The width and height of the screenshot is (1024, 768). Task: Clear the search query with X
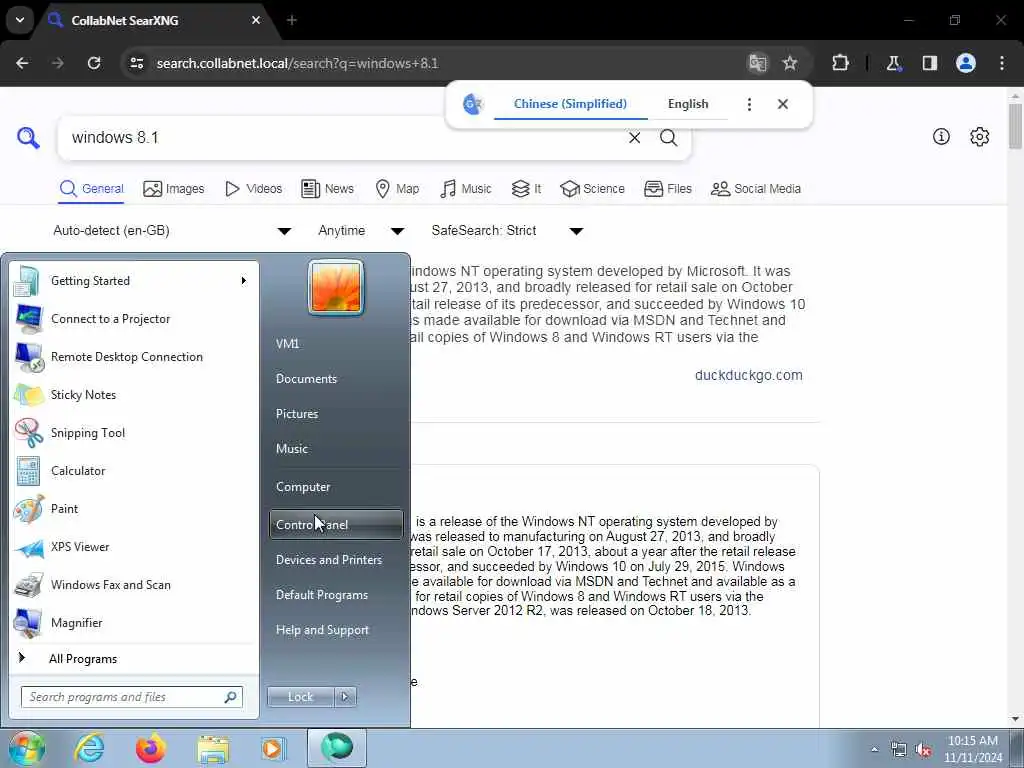(634, 138)
